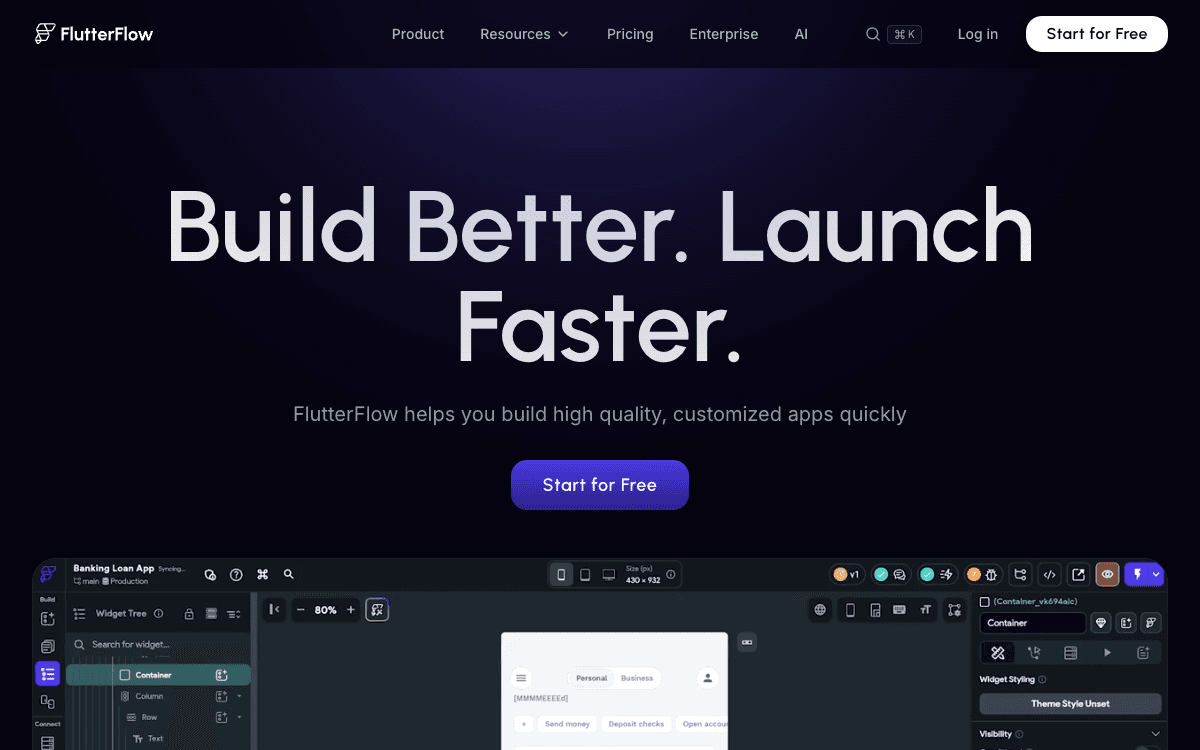This screenshot has width=1200, height=750.
Task: Click the info icon beside Widget Tree
Action: point(158,613)
